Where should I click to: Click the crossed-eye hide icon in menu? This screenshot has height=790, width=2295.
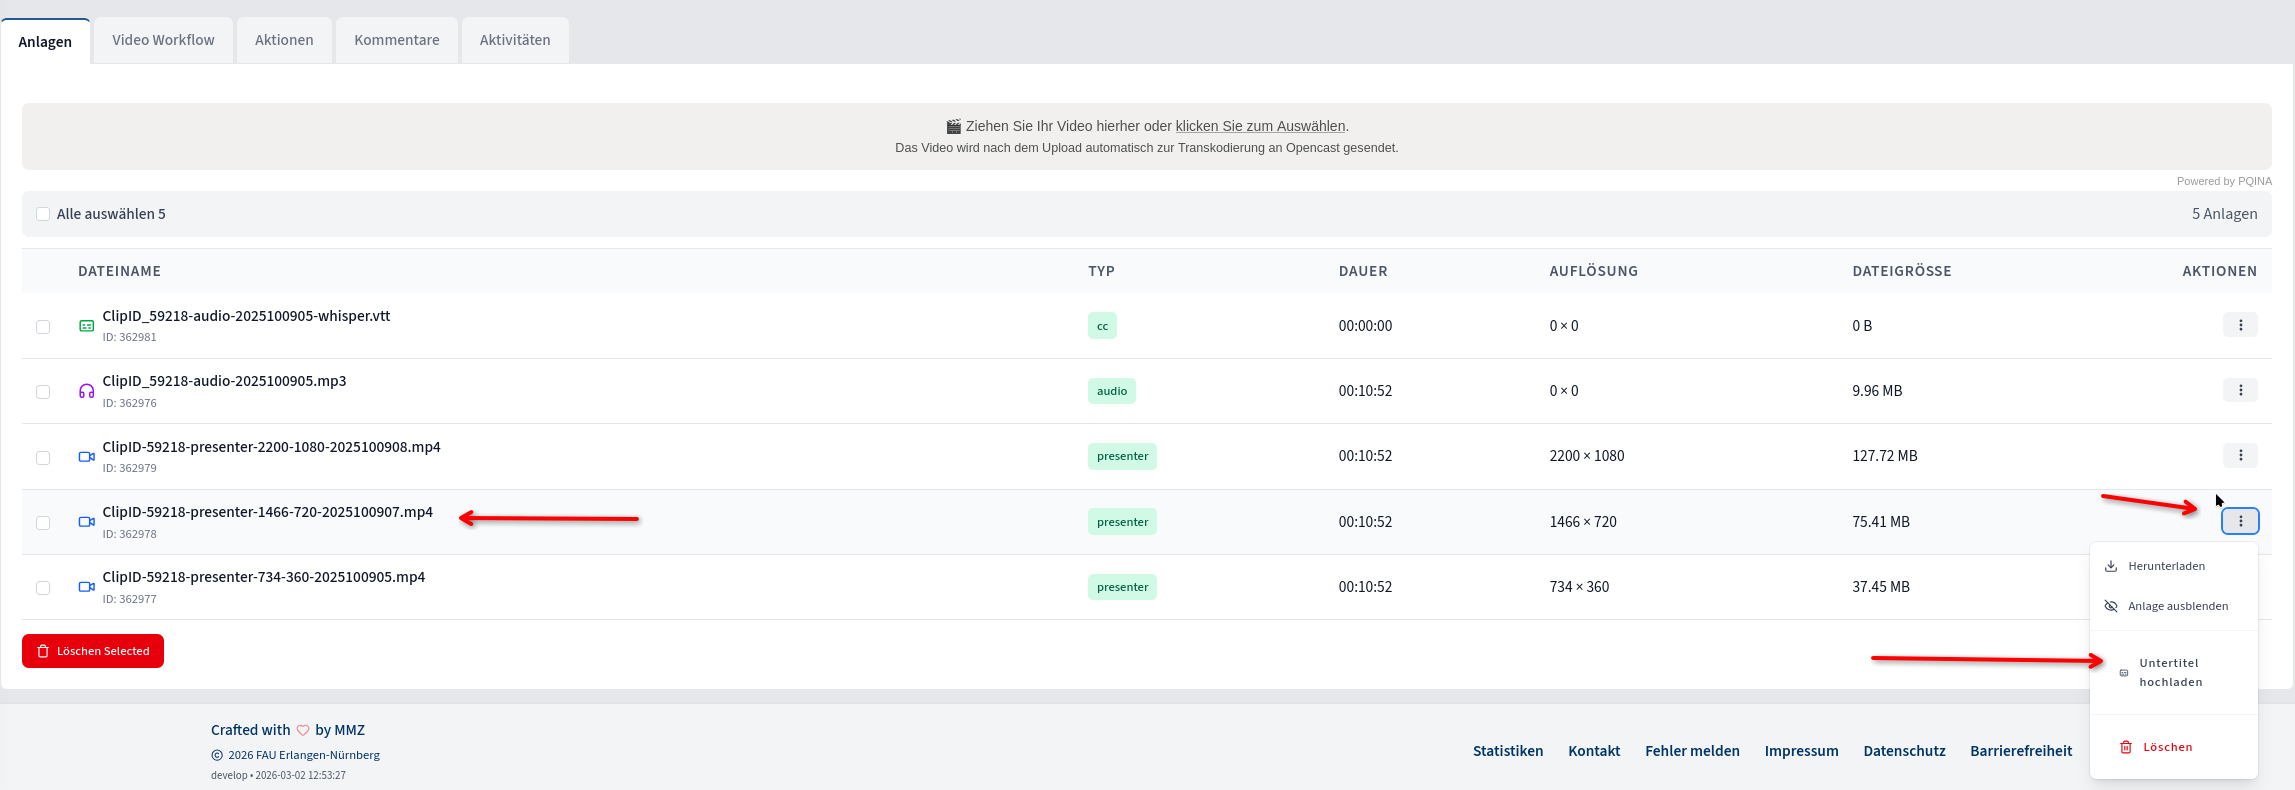(2111, 606)
